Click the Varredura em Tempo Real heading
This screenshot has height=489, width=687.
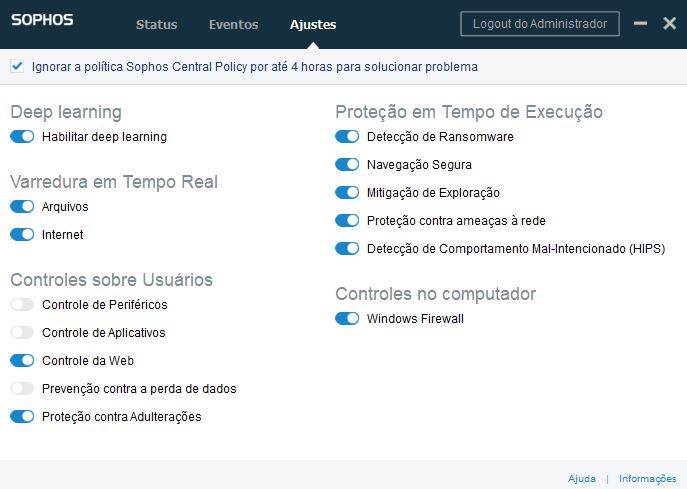pyautogui.click(x=114, y=182)
